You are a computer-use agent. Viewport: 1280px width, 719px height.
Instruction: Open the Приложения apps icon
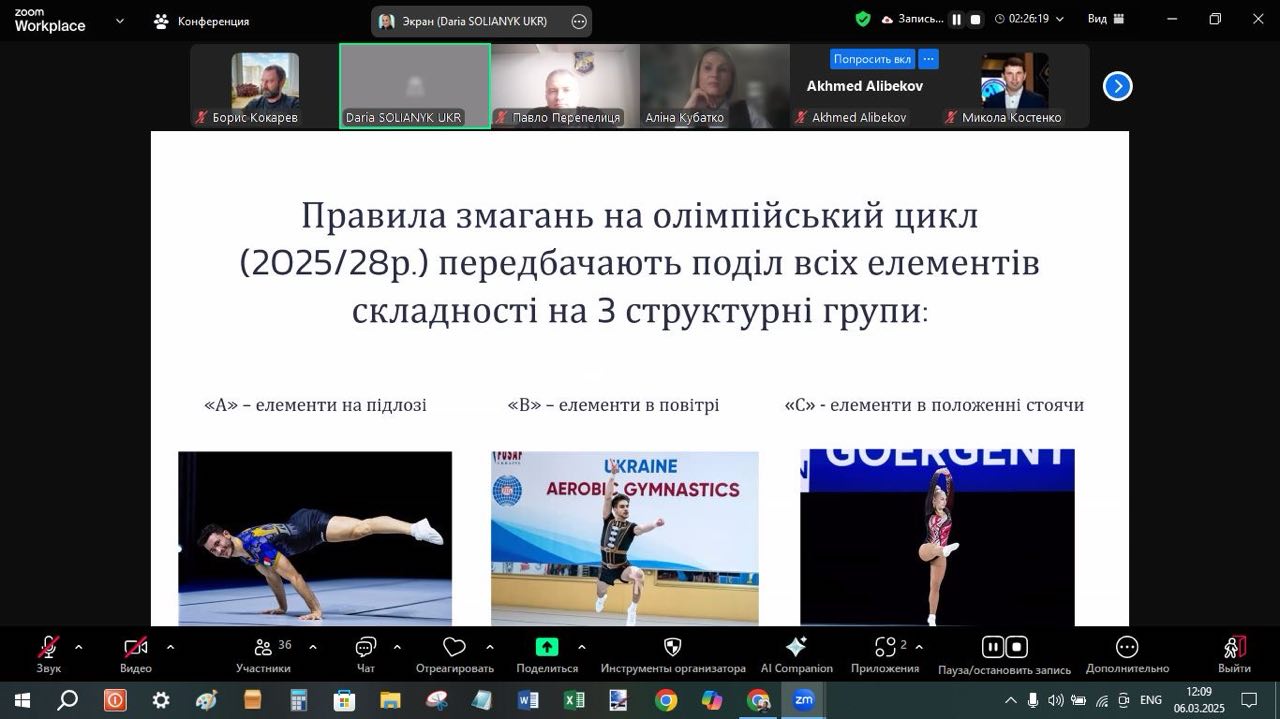[885, 653]
